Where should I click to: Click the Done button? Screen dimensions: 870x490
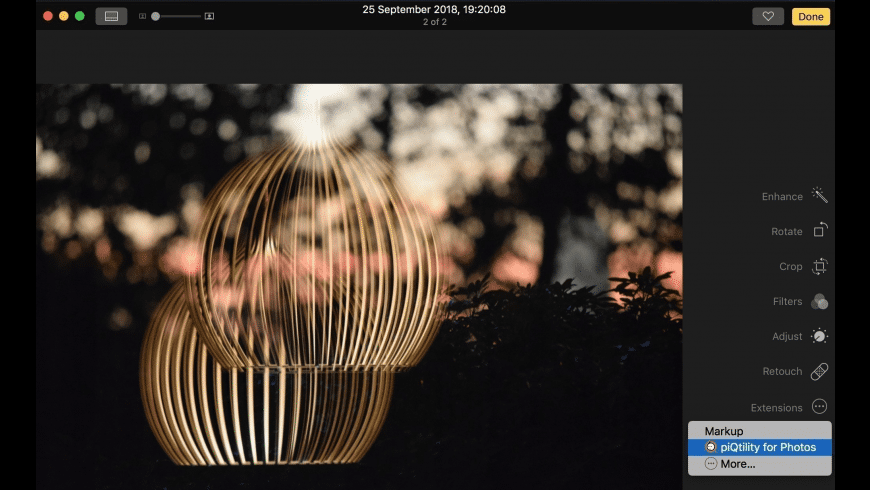click(x=811, y=16)
